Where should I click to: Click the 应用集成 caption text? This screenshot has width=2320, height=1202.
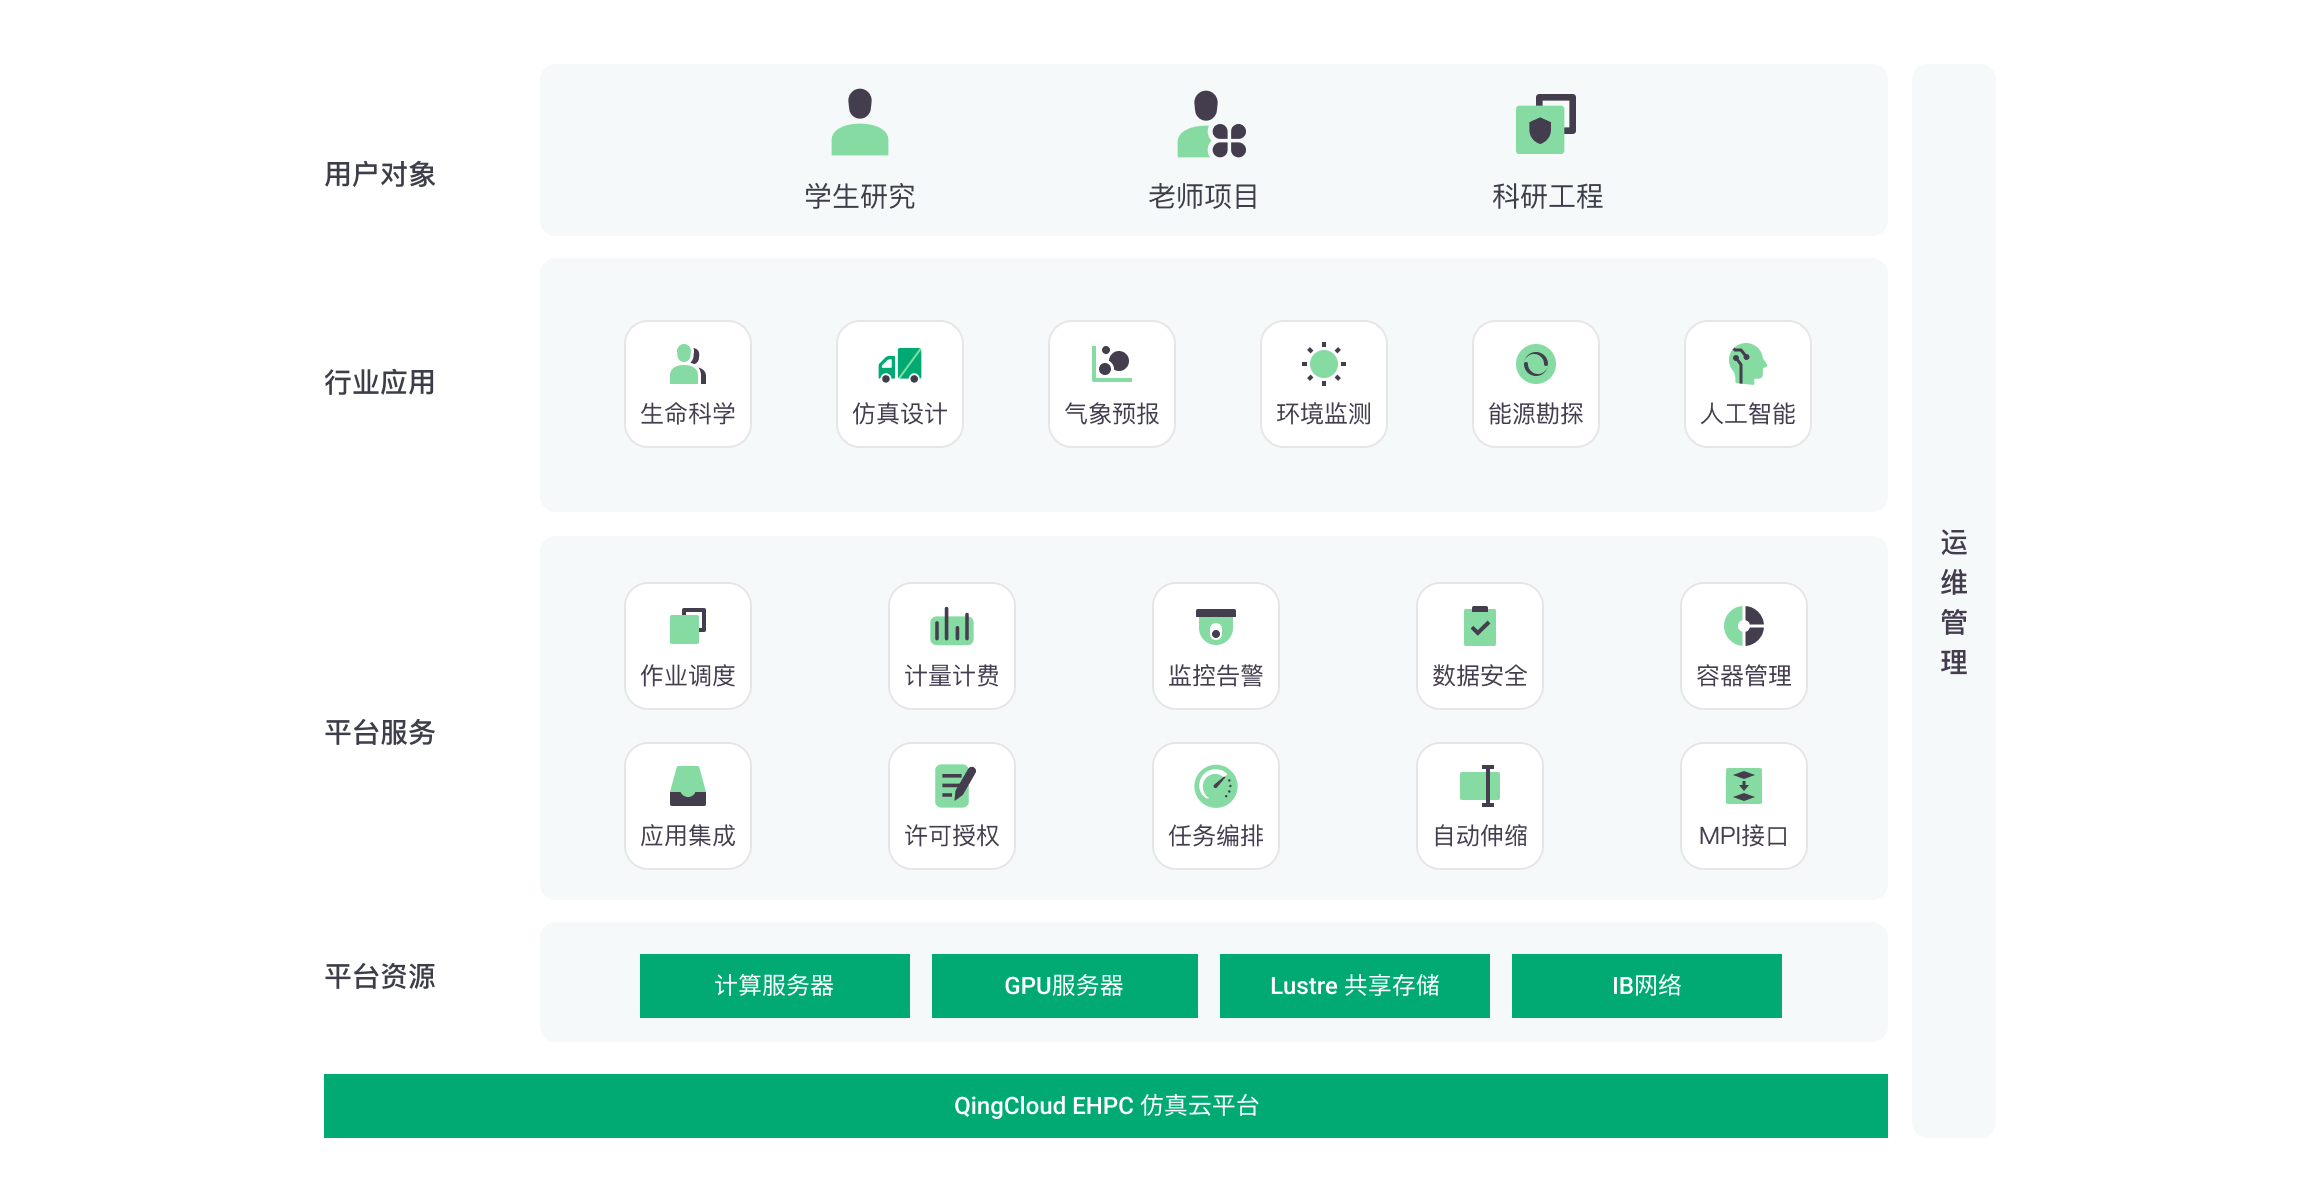(688, 836)
